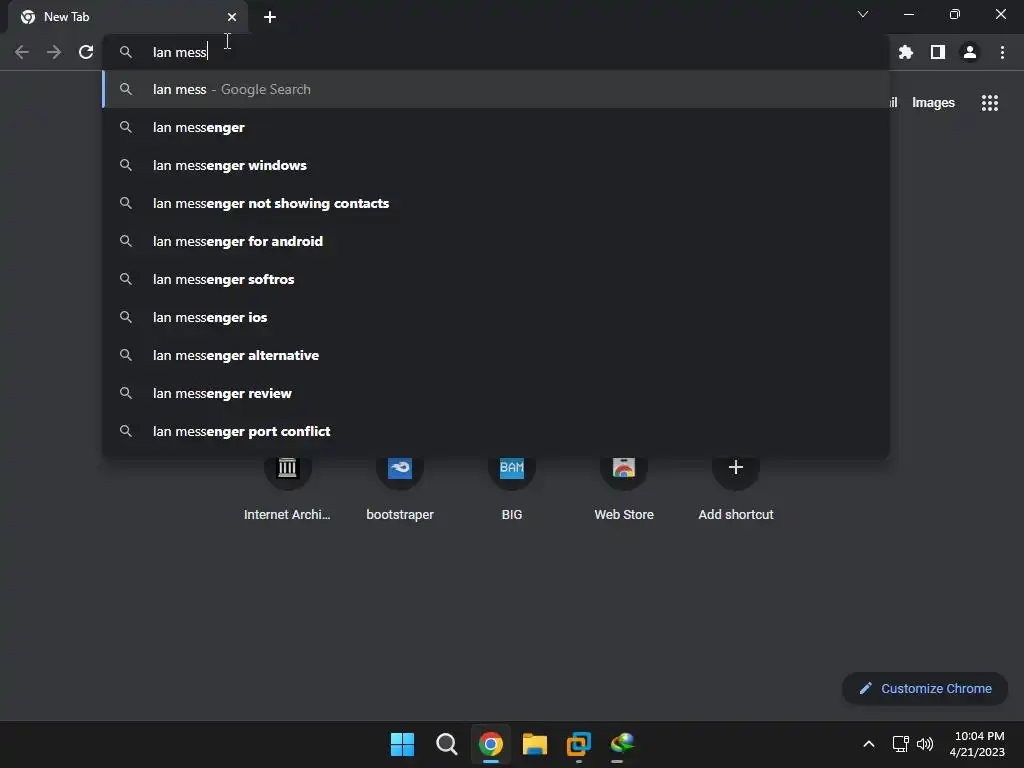Go forward using the forward arrow
The image size is (1024, 768).
click(54, 52)
